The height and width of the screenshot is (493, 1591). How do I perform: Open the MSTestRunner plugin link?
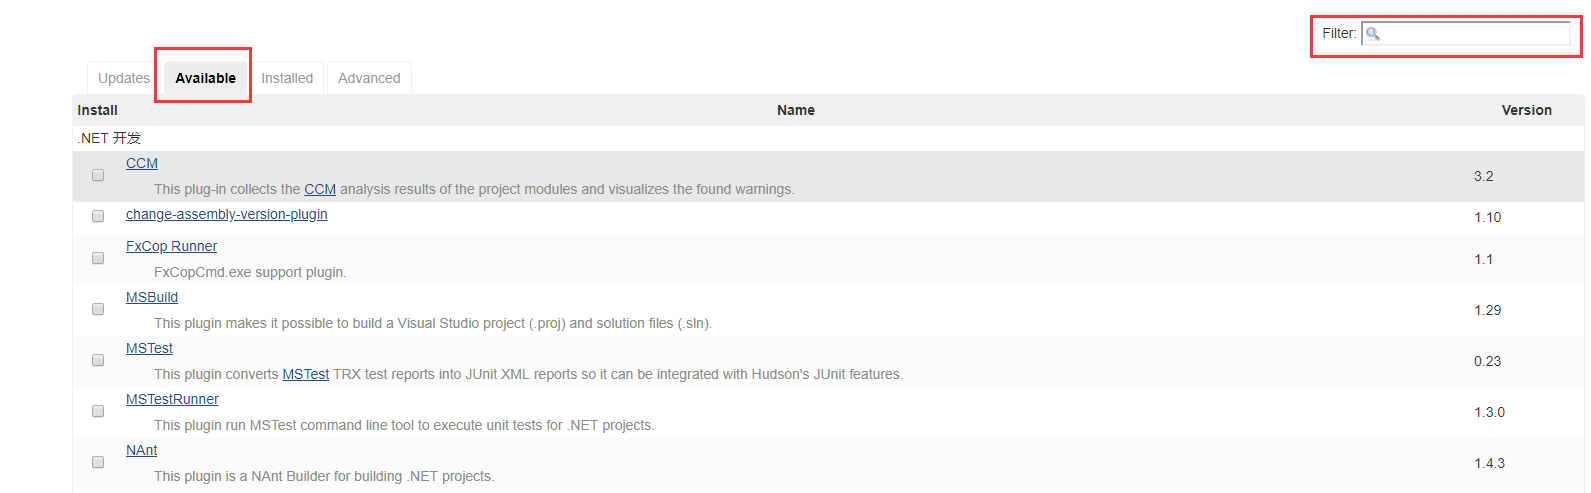pyautogui.click(x=172, y=399)
